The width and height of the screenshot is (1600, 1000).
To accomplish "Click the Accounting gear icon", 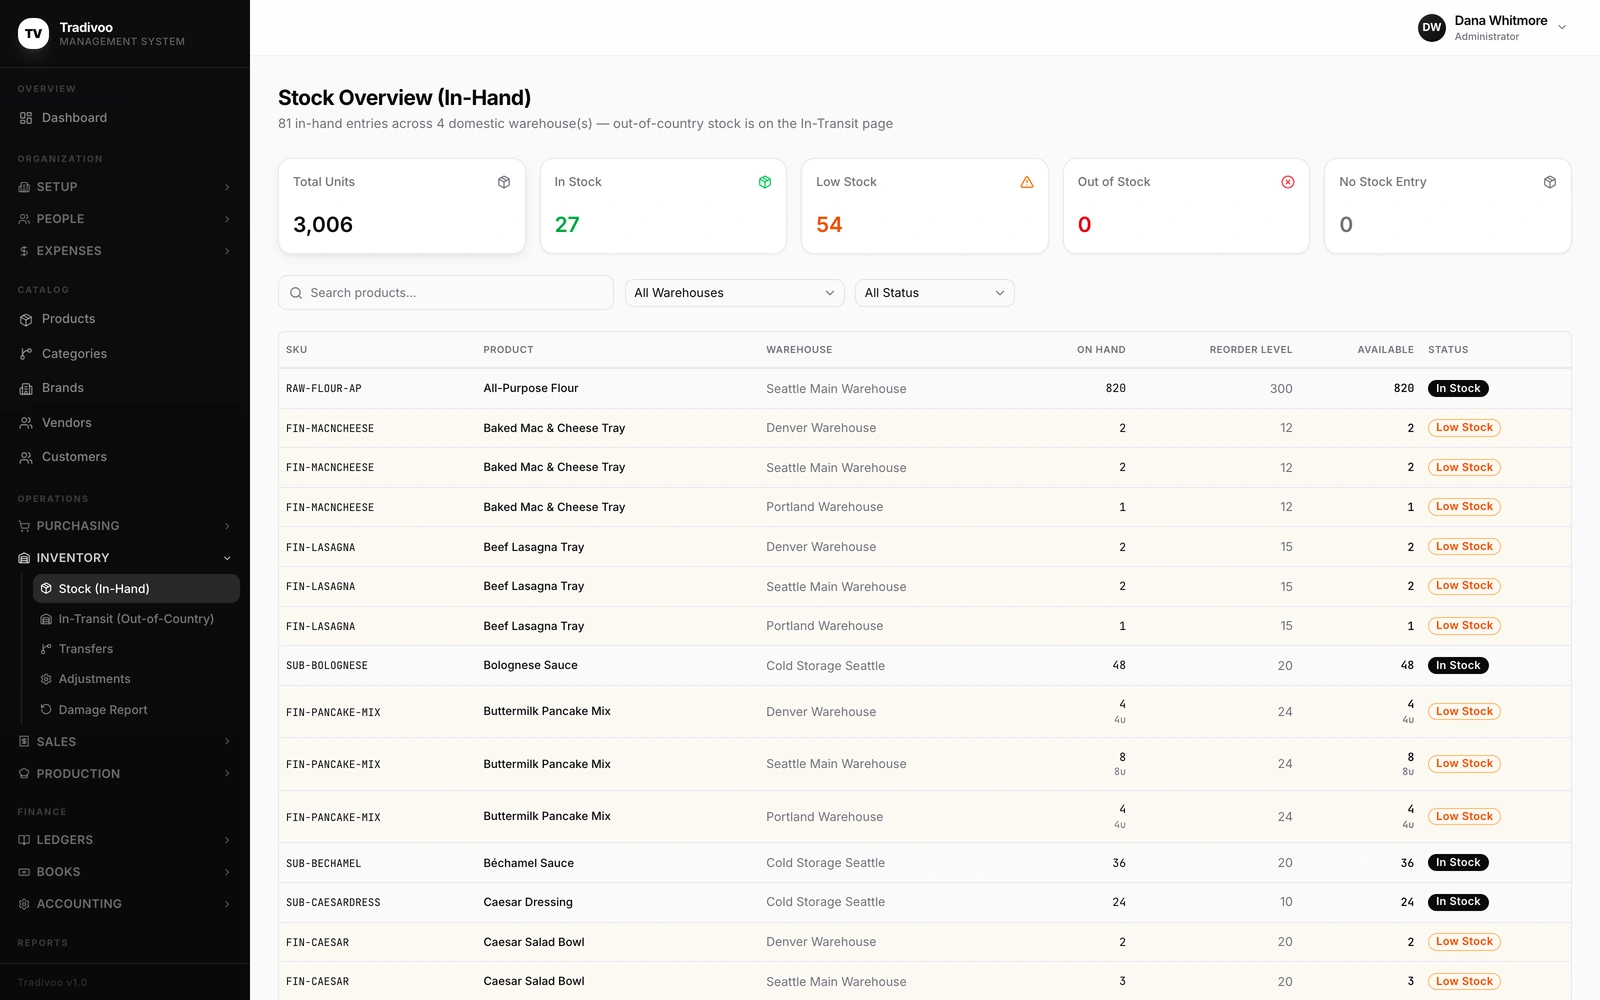I will coord(24,904).
